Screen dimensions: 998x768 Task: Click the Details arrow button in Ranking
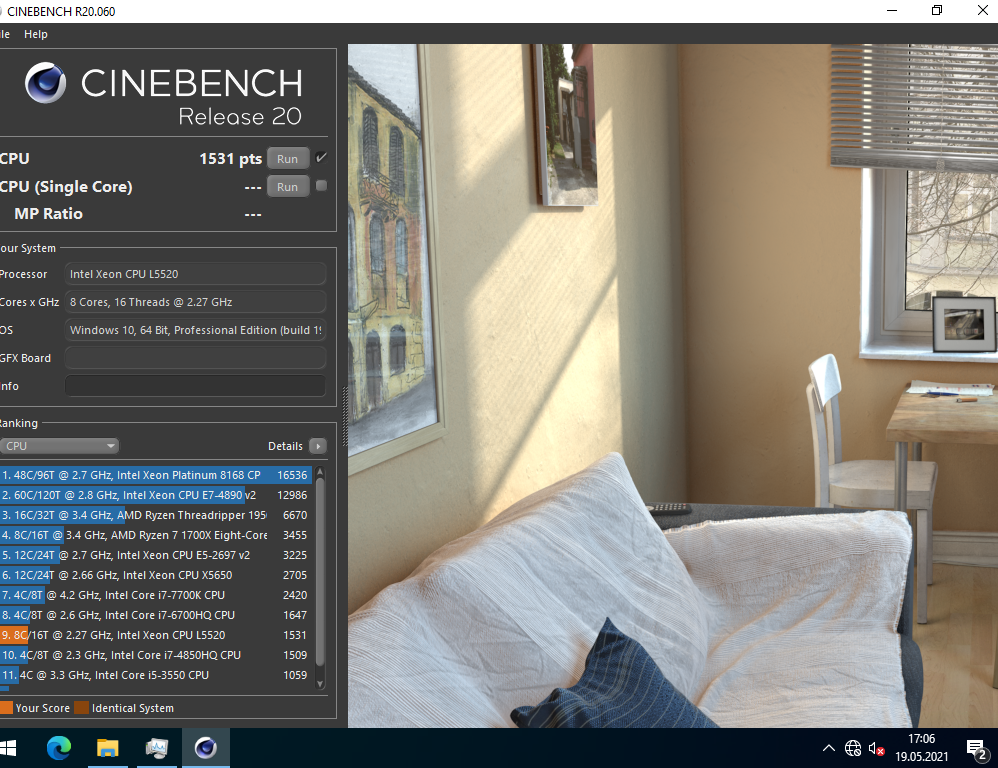click(318, 446)
